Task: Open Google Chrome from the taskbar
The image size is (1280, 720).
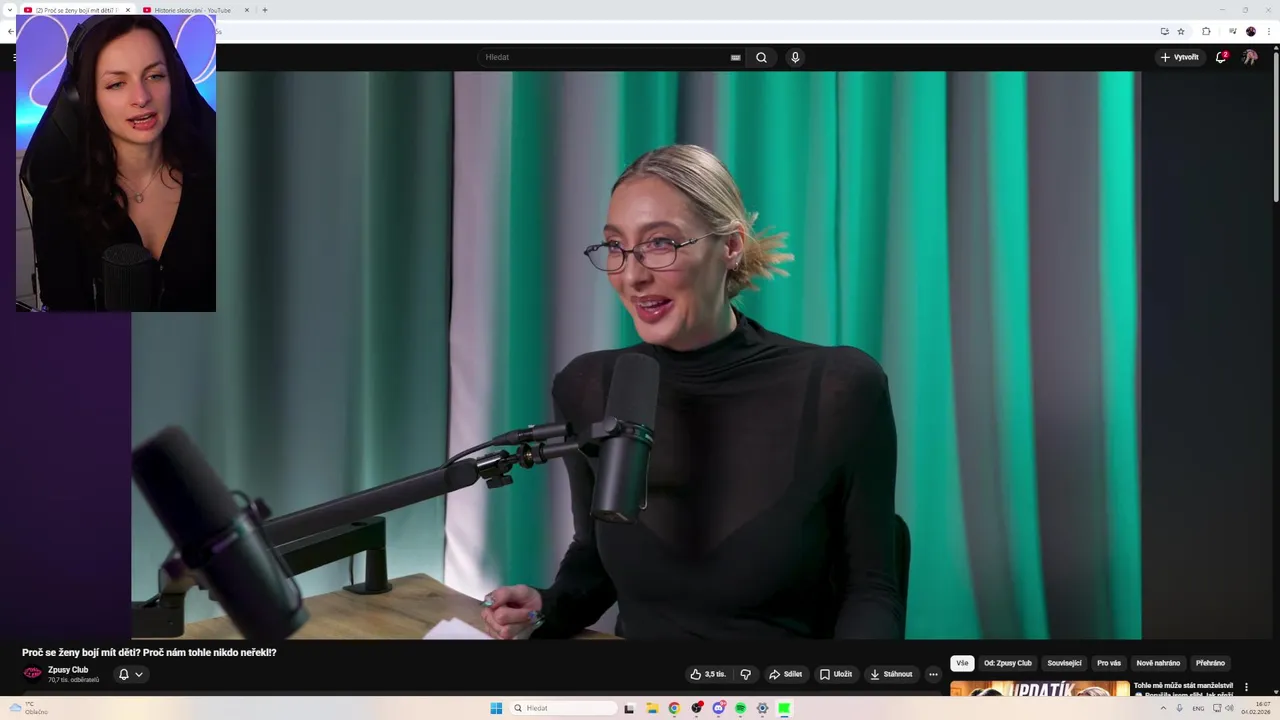Action: (x=674, y=708)
